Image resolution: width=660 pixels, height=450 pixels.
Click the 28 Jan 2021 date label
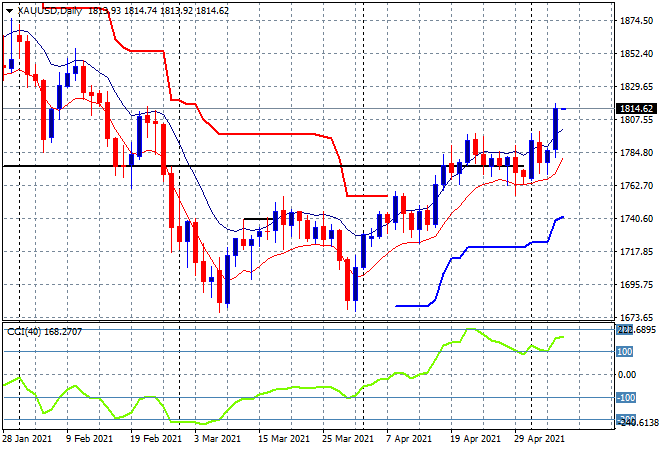pos(27,439)
